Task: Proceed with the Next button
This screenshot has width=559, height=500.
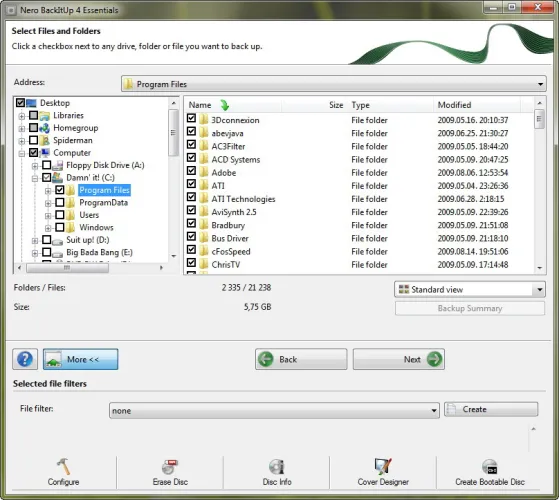Action: tap(399, 359)
